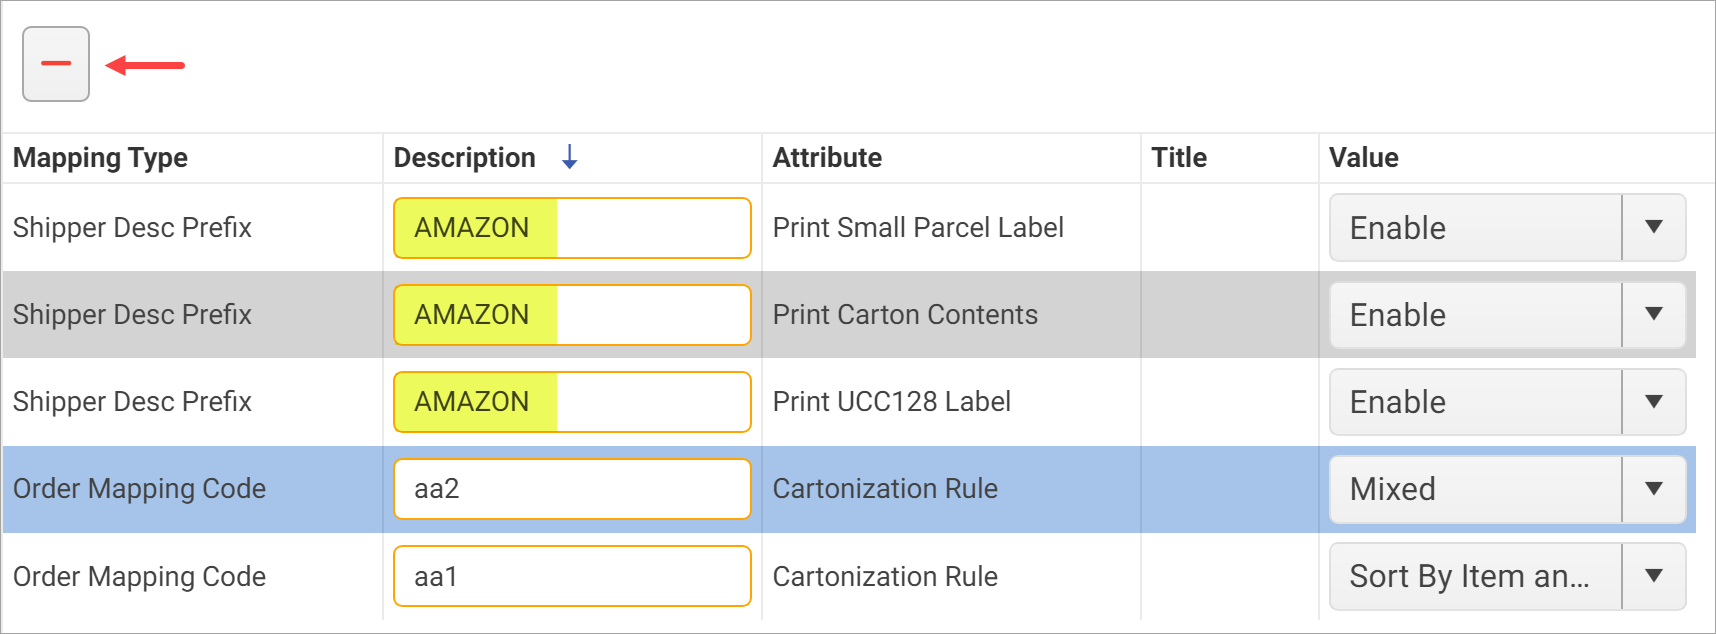
Task: Click the Description column header
Action: coord(463,157)
